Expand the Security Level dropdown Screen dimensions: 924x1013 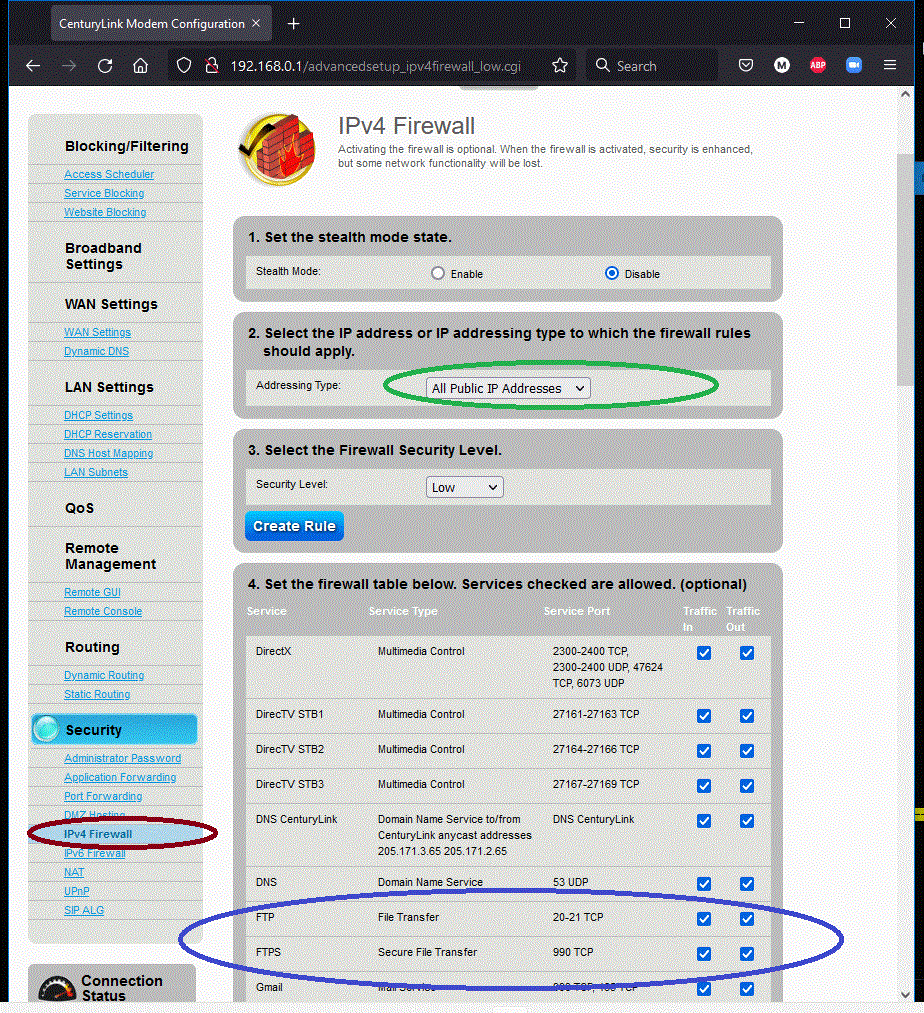coord(464,487)
